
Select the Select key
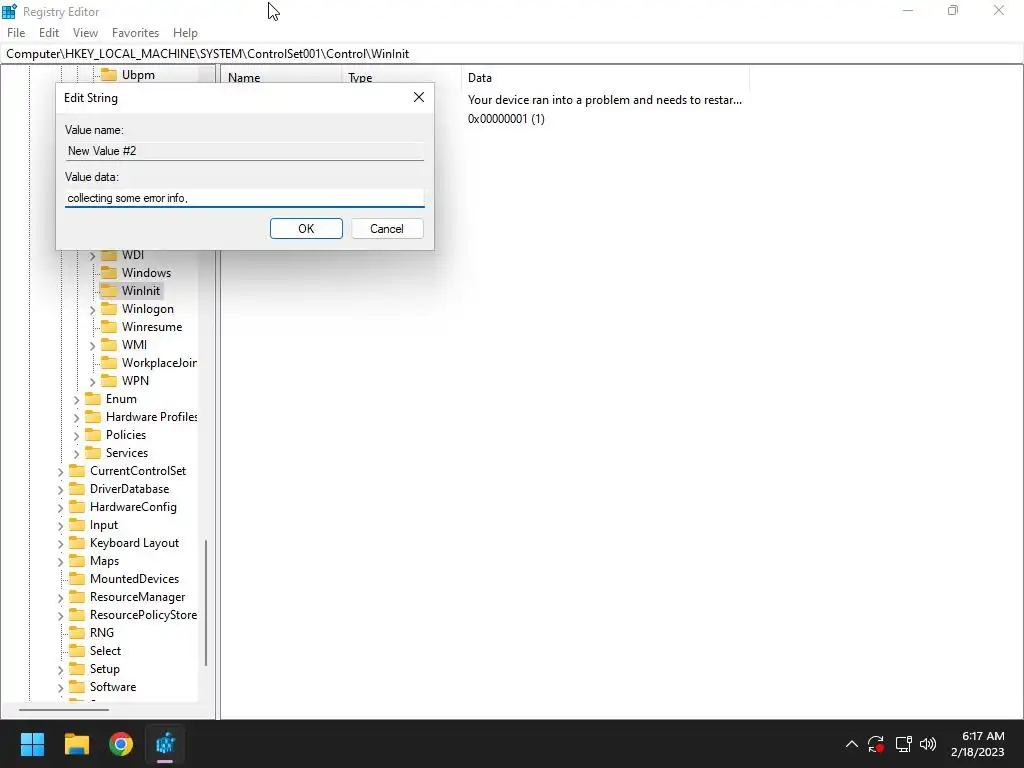105,651
